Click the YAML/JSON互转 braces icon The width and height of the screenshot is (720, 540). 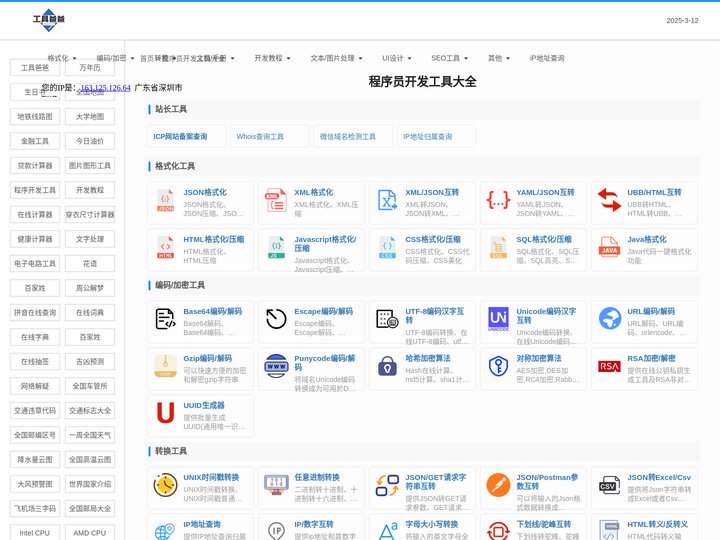click(498, 200)
